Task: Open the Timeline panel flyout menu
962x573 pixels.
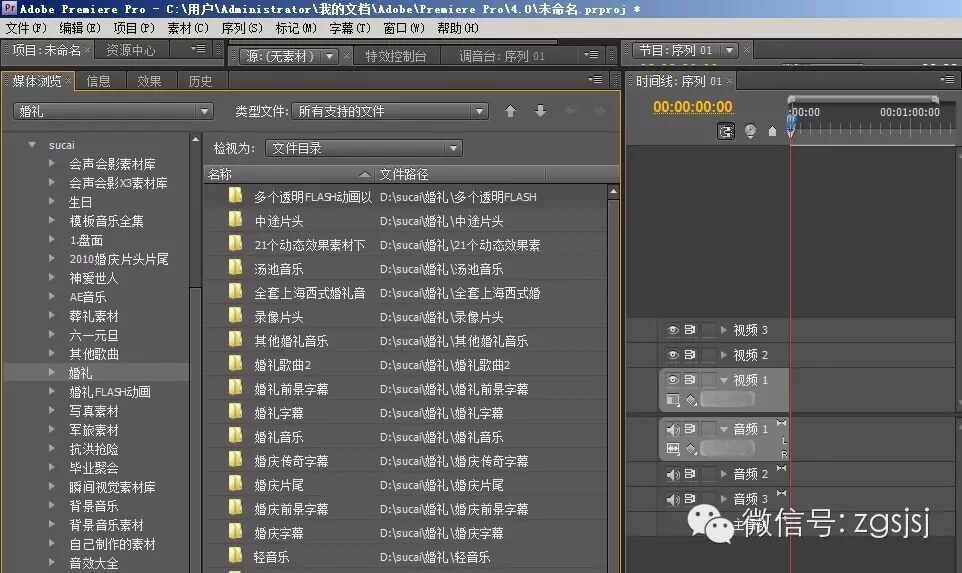Action: (947, 79)
